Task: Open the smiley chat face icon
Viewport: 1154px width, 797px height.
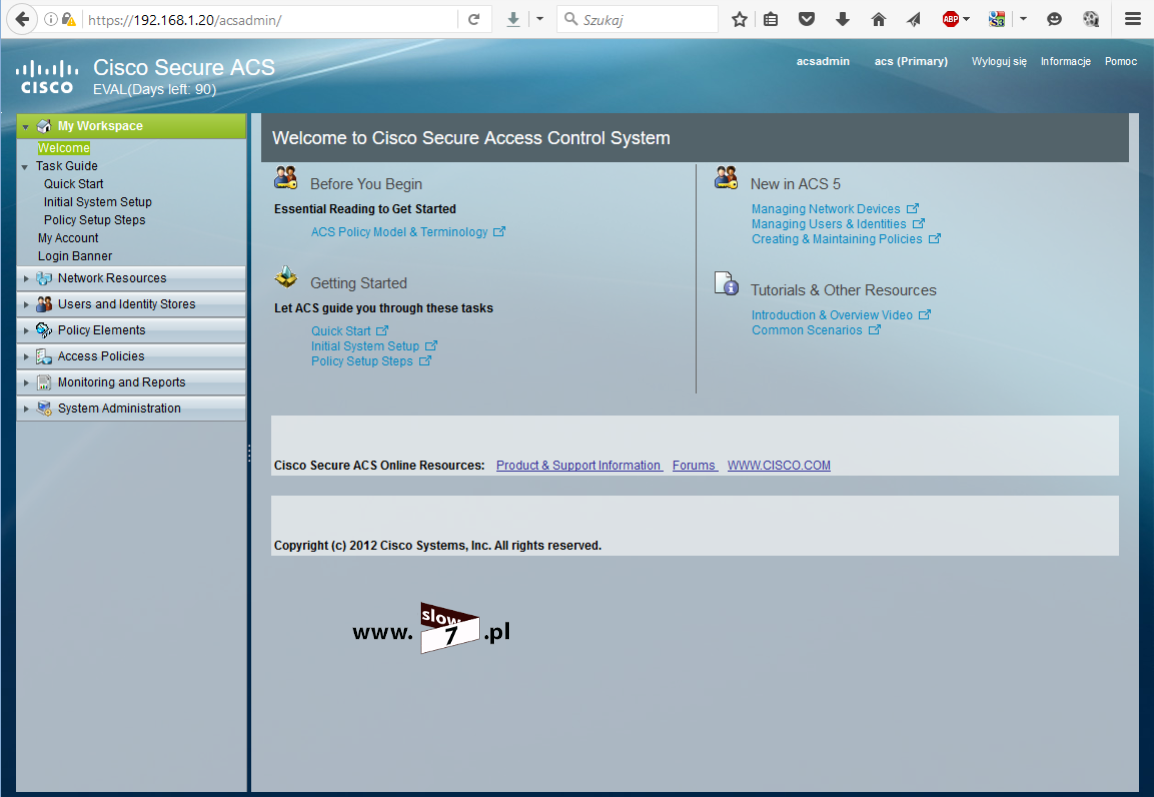Action: [x=1054, y=20]
